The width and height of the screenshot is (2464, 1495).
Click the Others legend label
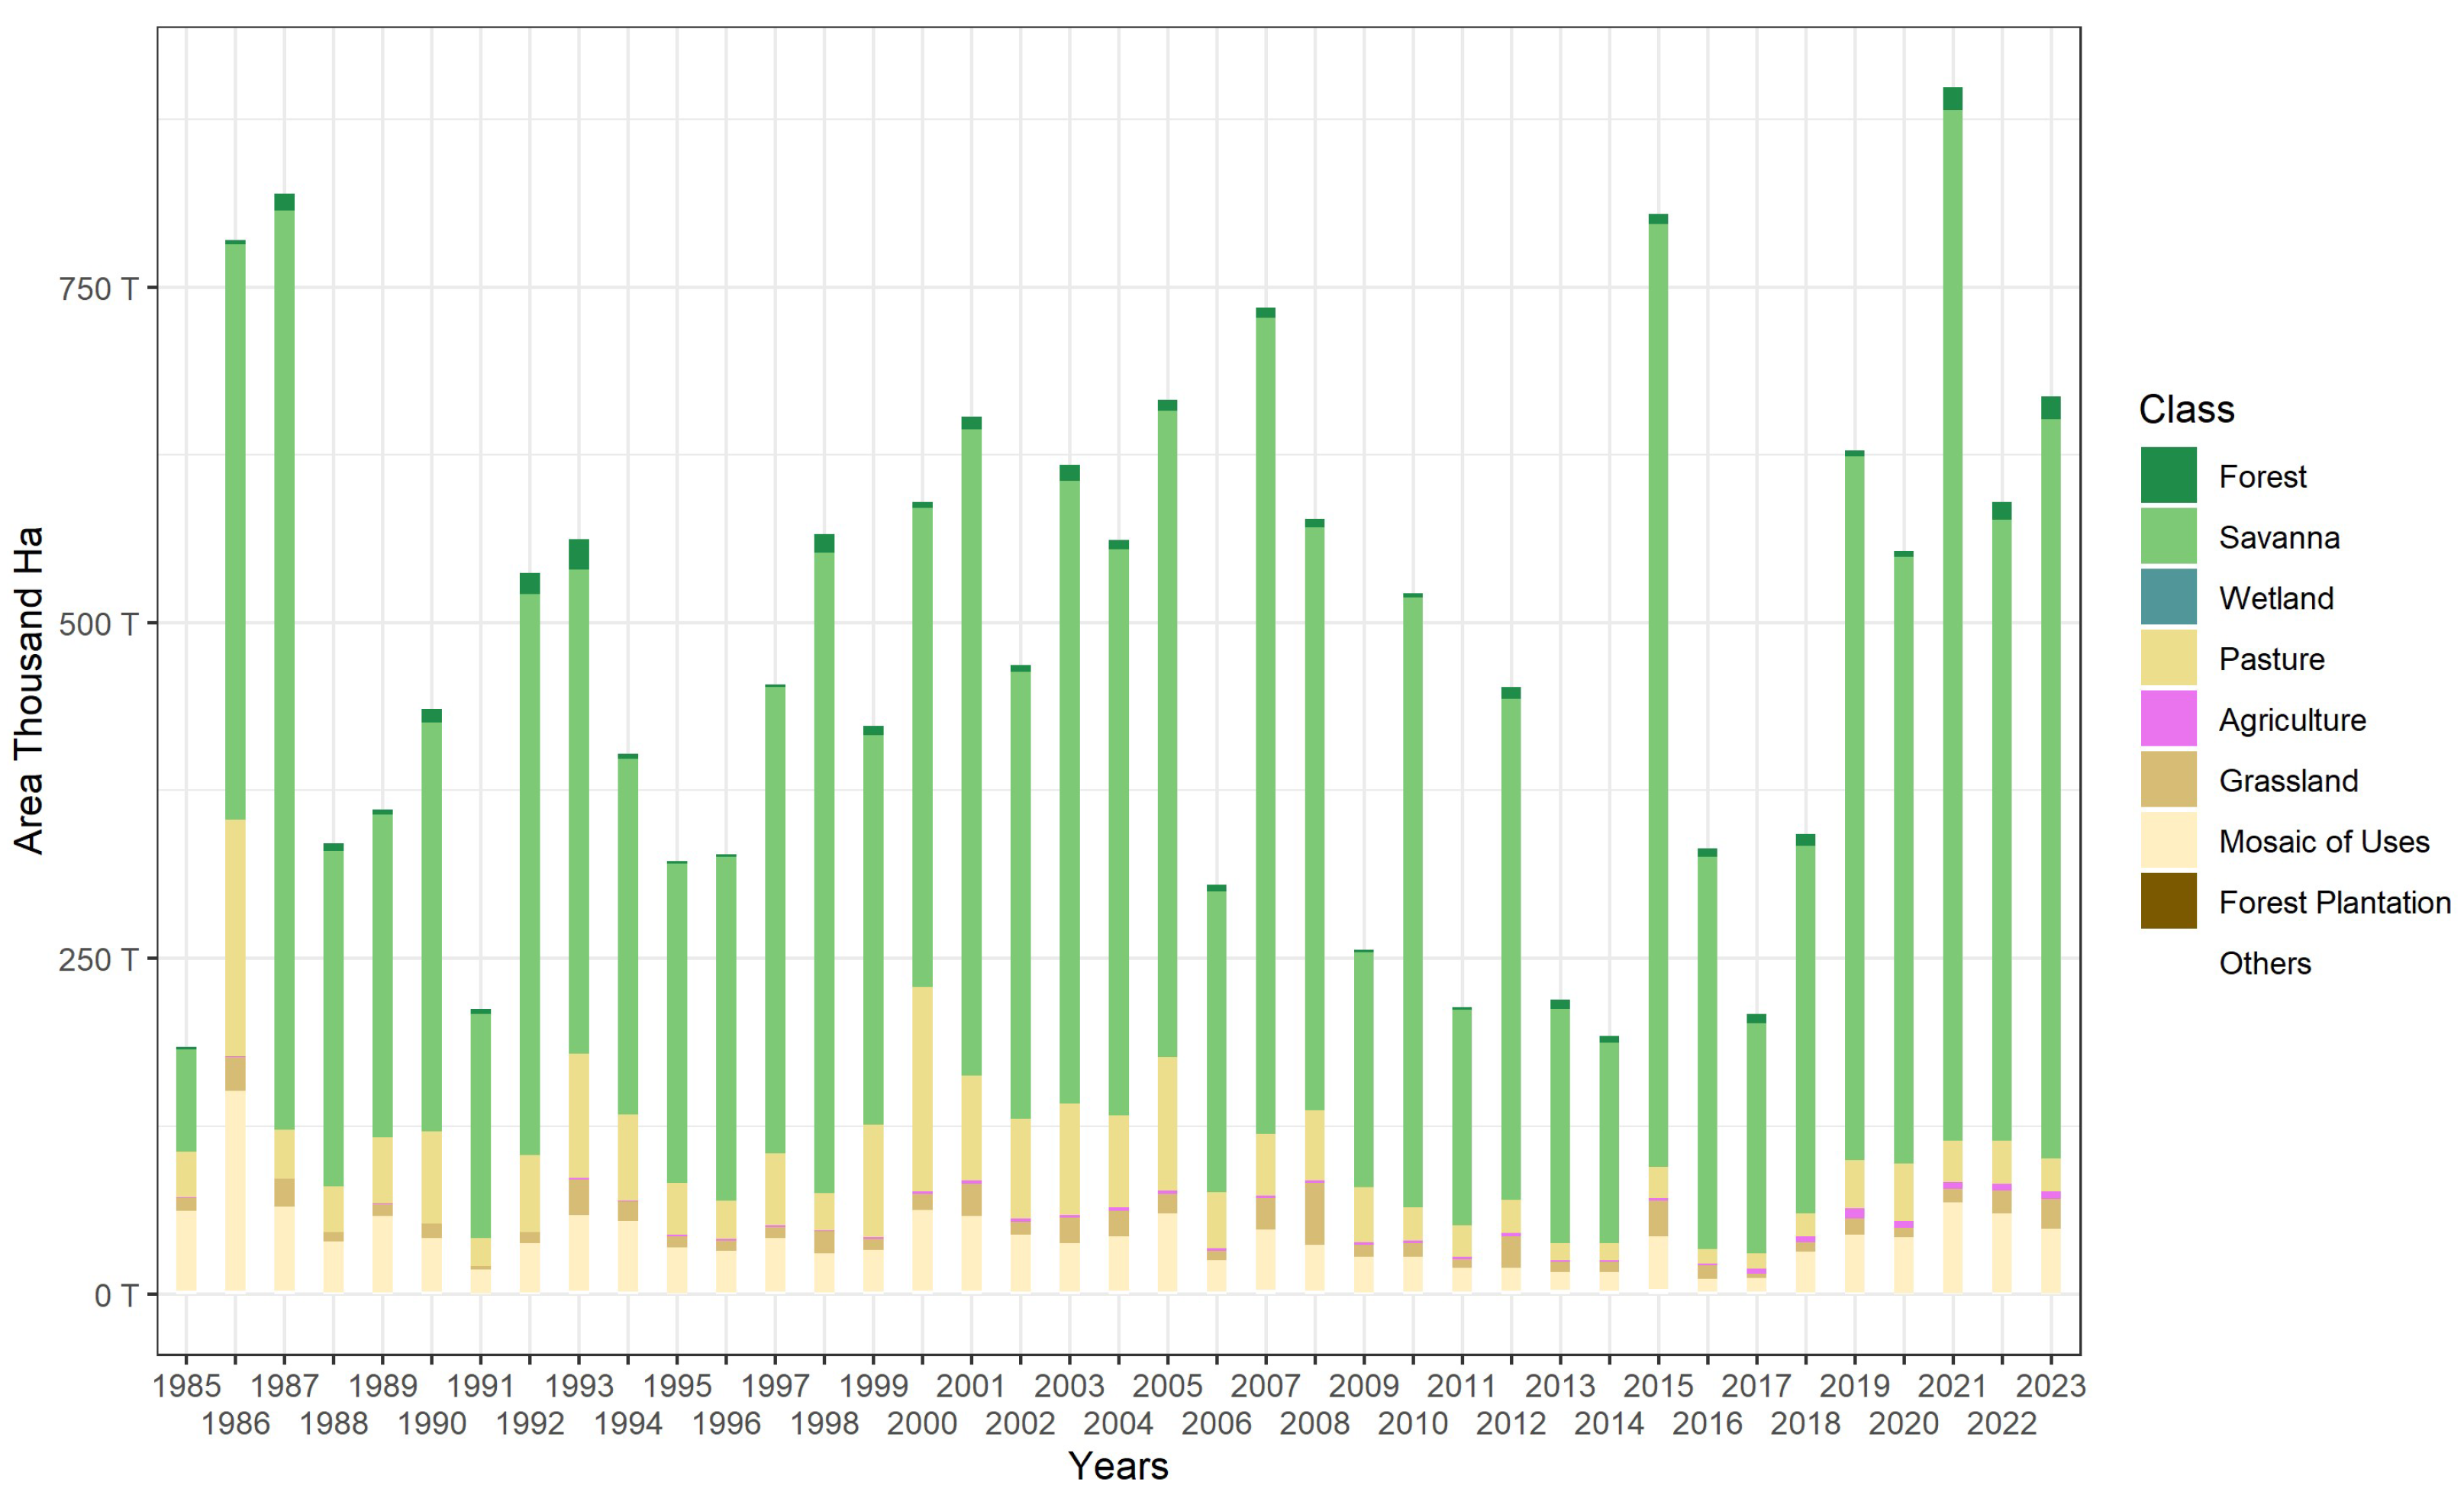click(x=2264, y=963)
